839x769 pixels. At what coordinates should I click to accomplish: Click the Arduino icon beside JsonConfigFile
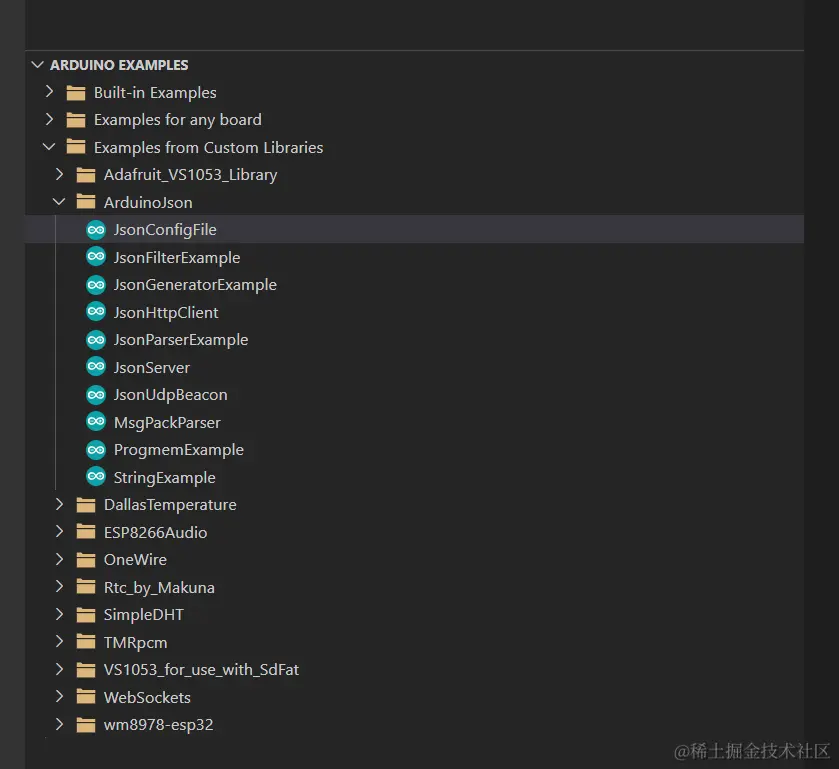click(96, 230)
